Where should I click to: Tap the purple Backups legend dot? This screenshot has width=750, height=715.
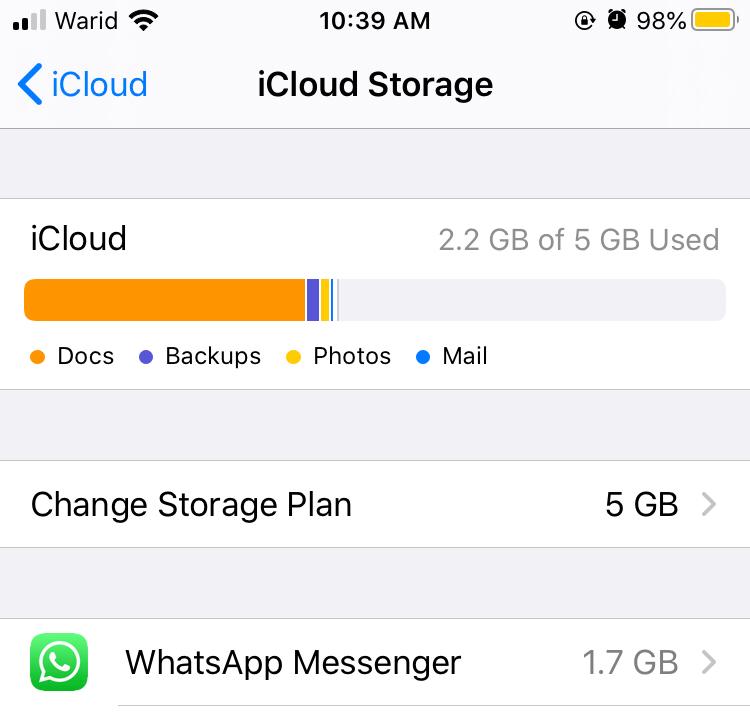click(145, 357)
